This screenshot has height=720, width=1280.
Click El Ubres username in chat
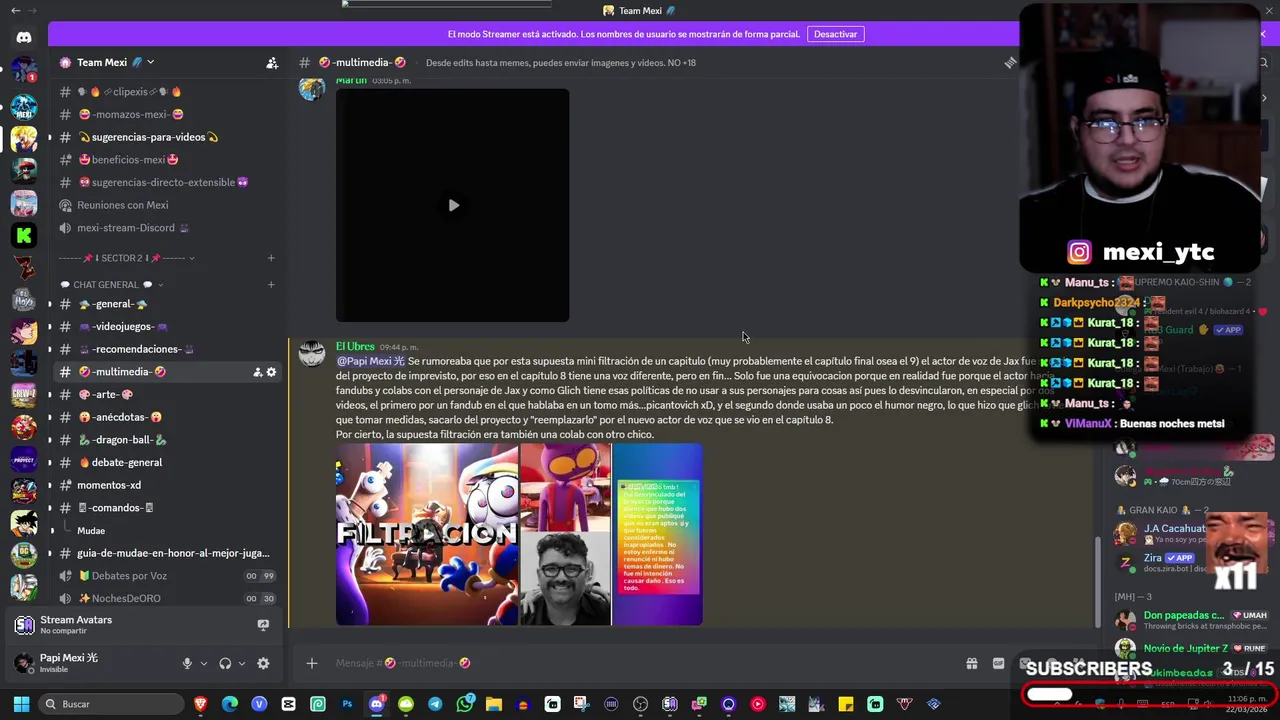pos(355,347)
